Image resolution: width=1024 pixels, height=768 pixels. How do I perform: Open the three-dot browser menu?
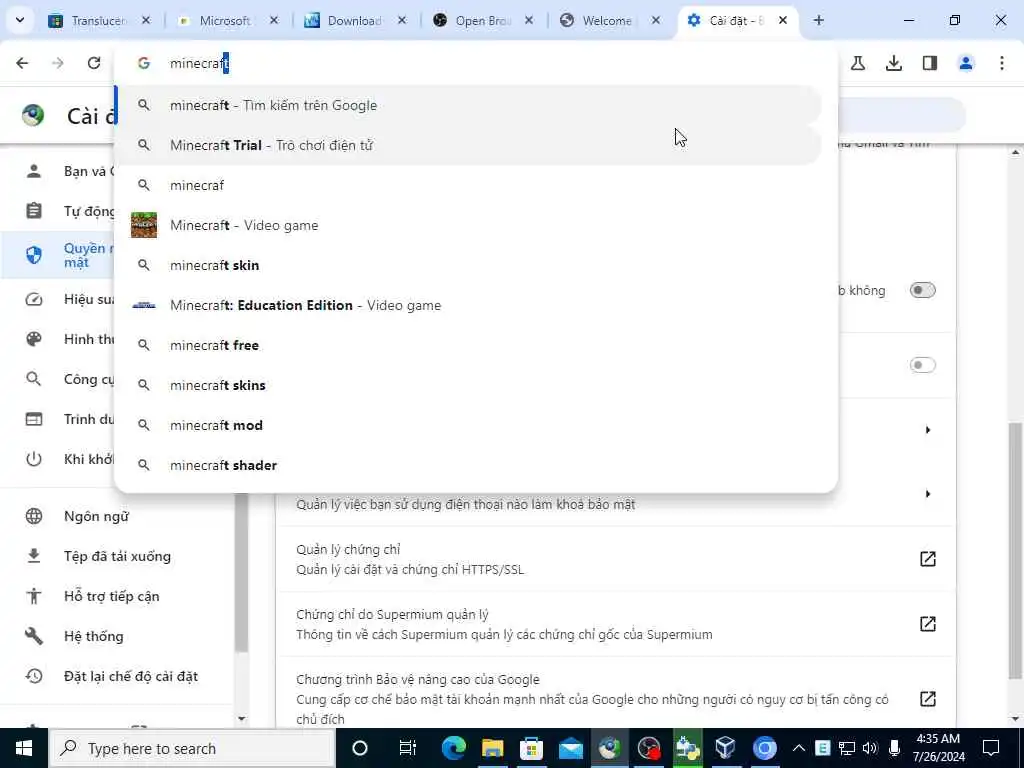click(x=1002, y=63)
